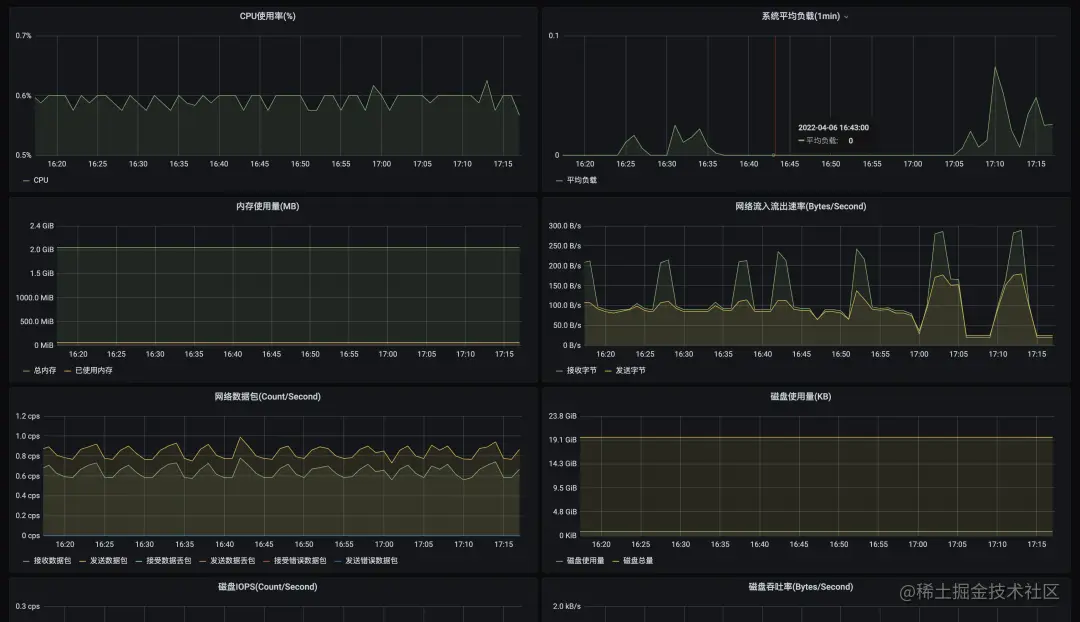Click the red crosshair line in load chart
1080x622 pixels.
coord(774,95)
